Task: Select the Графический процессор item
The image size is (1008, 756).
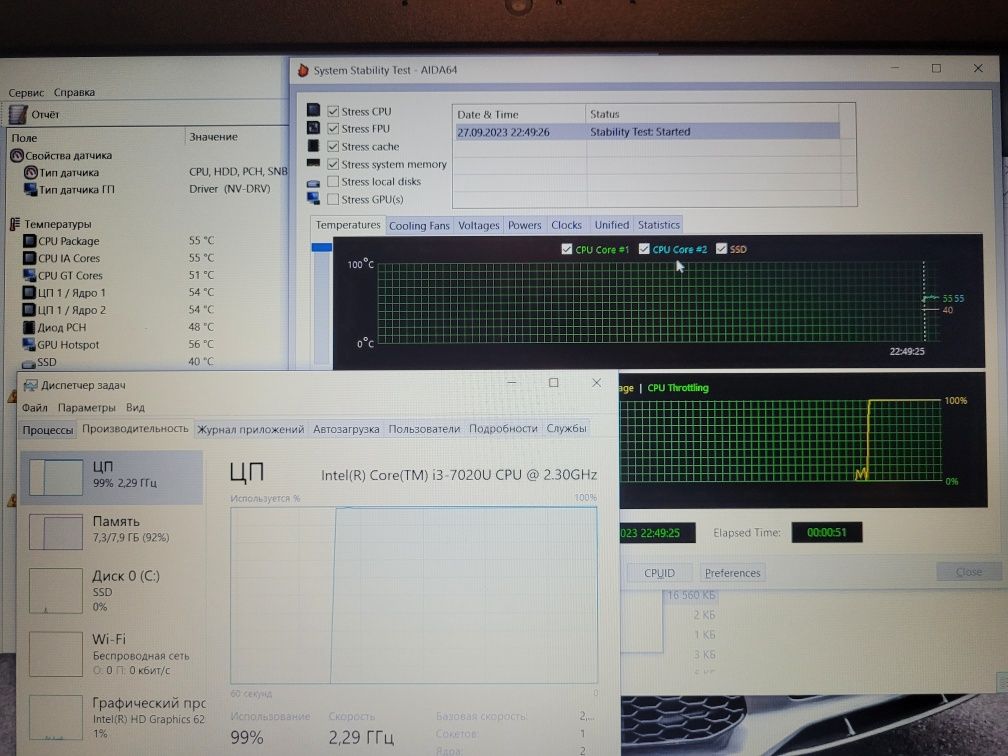Action: click(x=112, y=717)
